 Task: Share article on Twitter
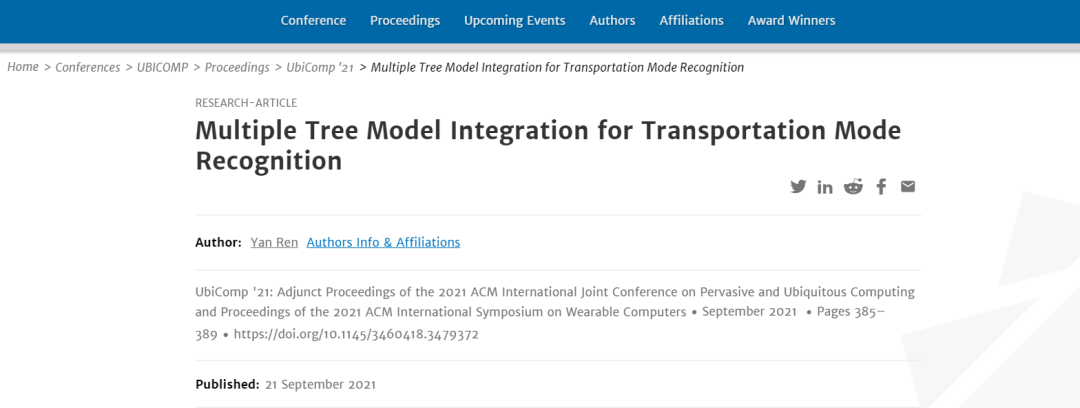tap(798, 186)
